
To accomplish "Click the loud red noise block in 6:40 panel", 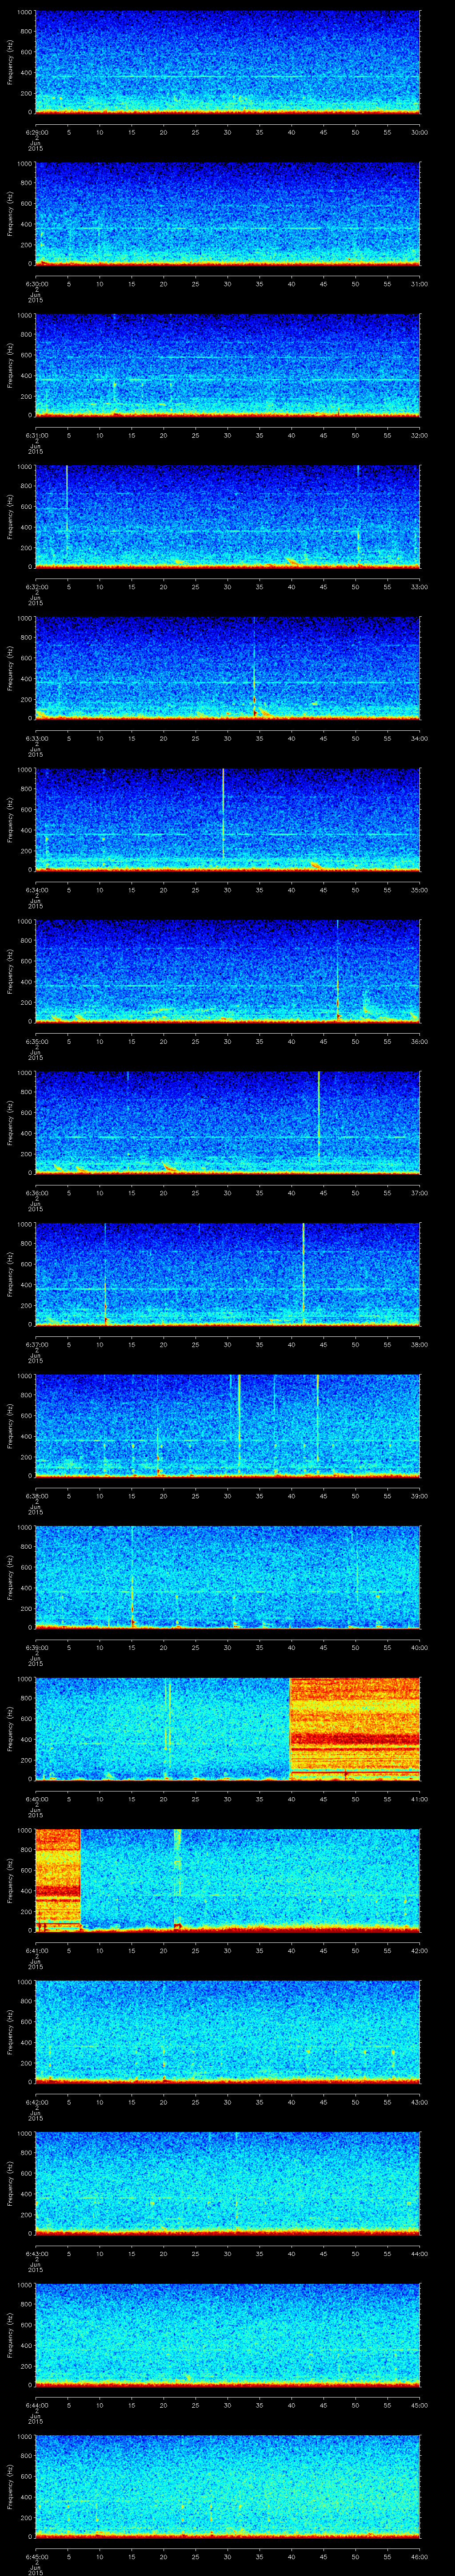I will coord(354,1727).
